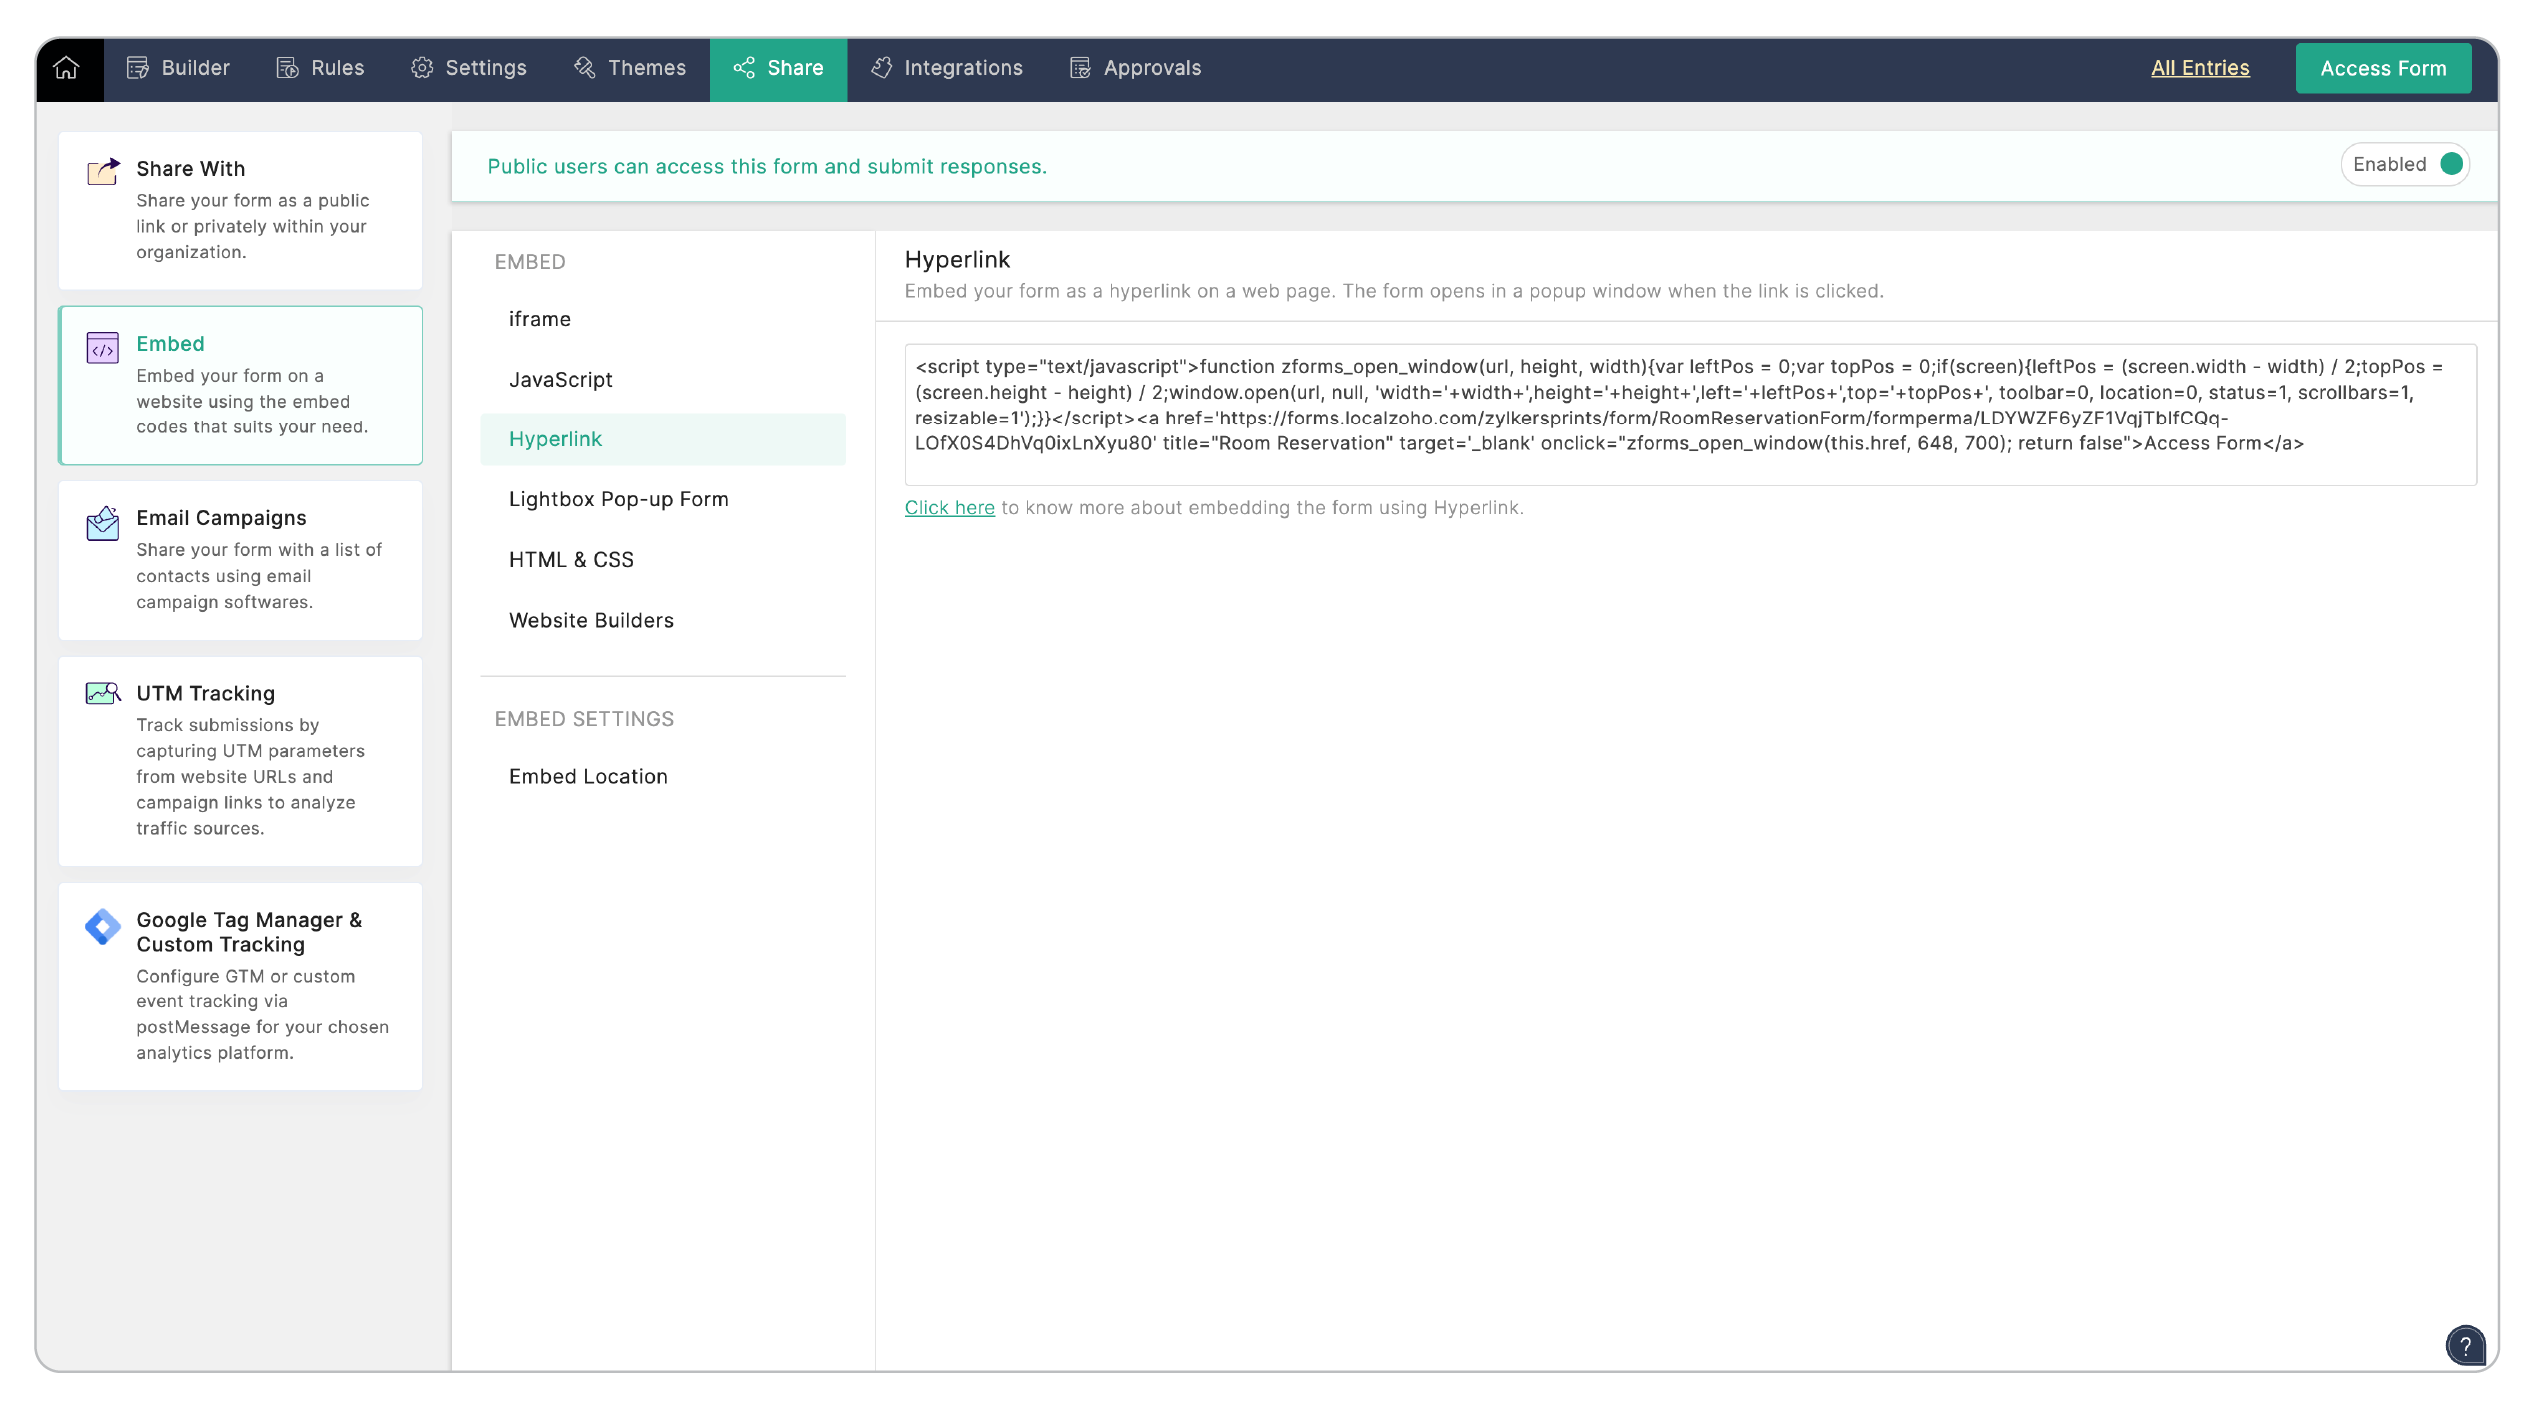
Task: Click the Embed code icon
Action: pyautogui.click(x=103, y=348)
